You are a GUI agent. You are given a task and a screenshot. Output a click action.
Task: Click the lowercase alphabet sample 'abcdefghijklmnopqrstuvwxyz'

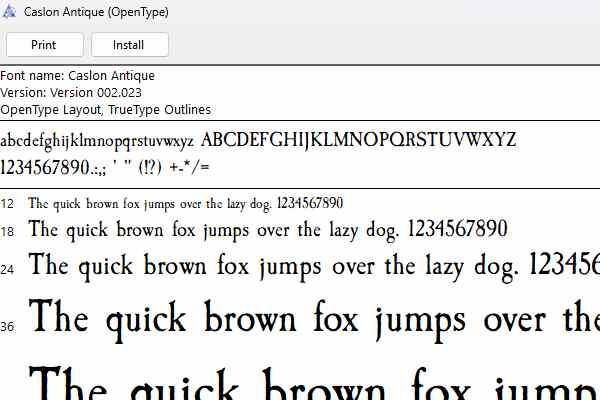(97, 141)
